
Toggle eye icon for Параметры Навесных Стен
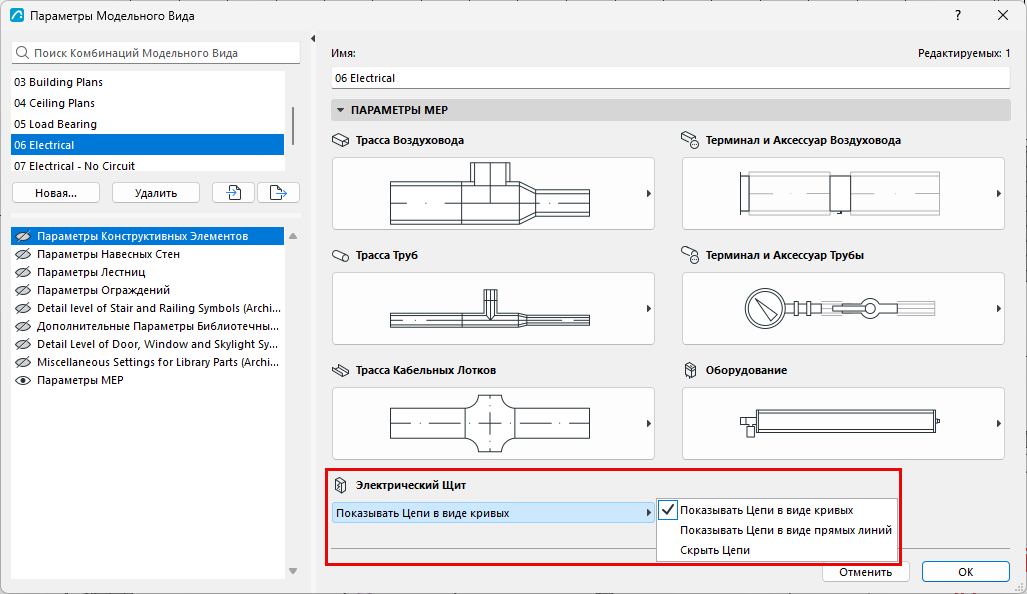pos(23,254)
